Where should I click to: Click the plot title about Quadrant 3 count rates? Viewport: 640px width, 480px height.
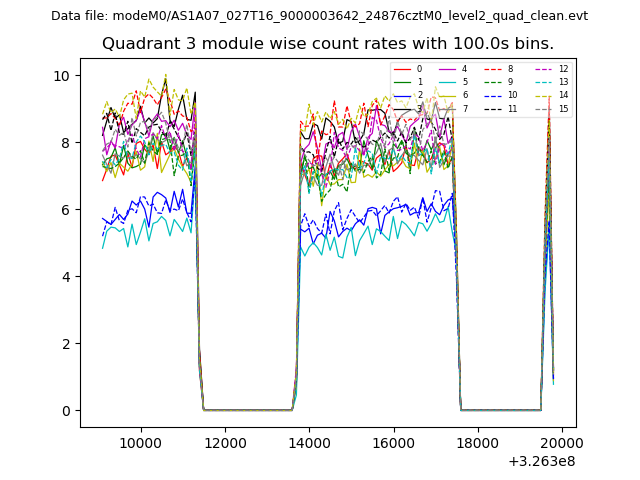[x=327, y=44]
